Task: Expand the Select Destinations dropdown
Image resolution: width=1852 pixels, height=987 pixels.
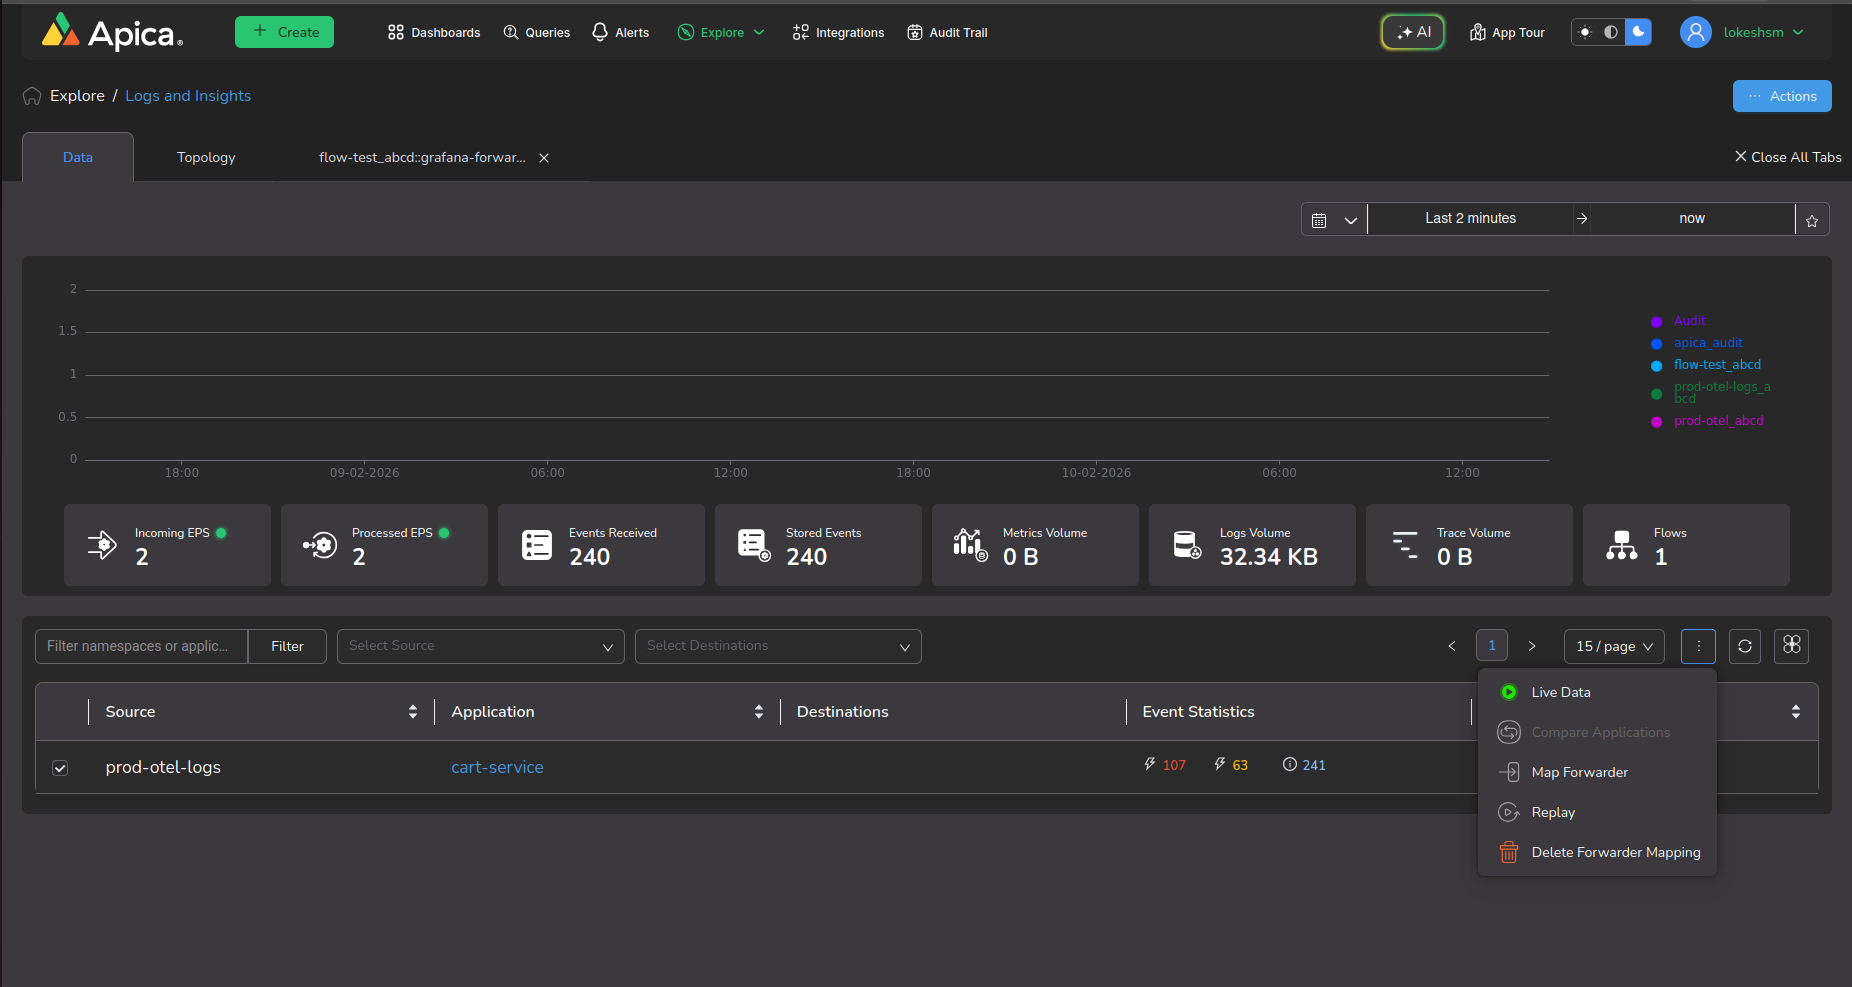Action: point(778,646)
